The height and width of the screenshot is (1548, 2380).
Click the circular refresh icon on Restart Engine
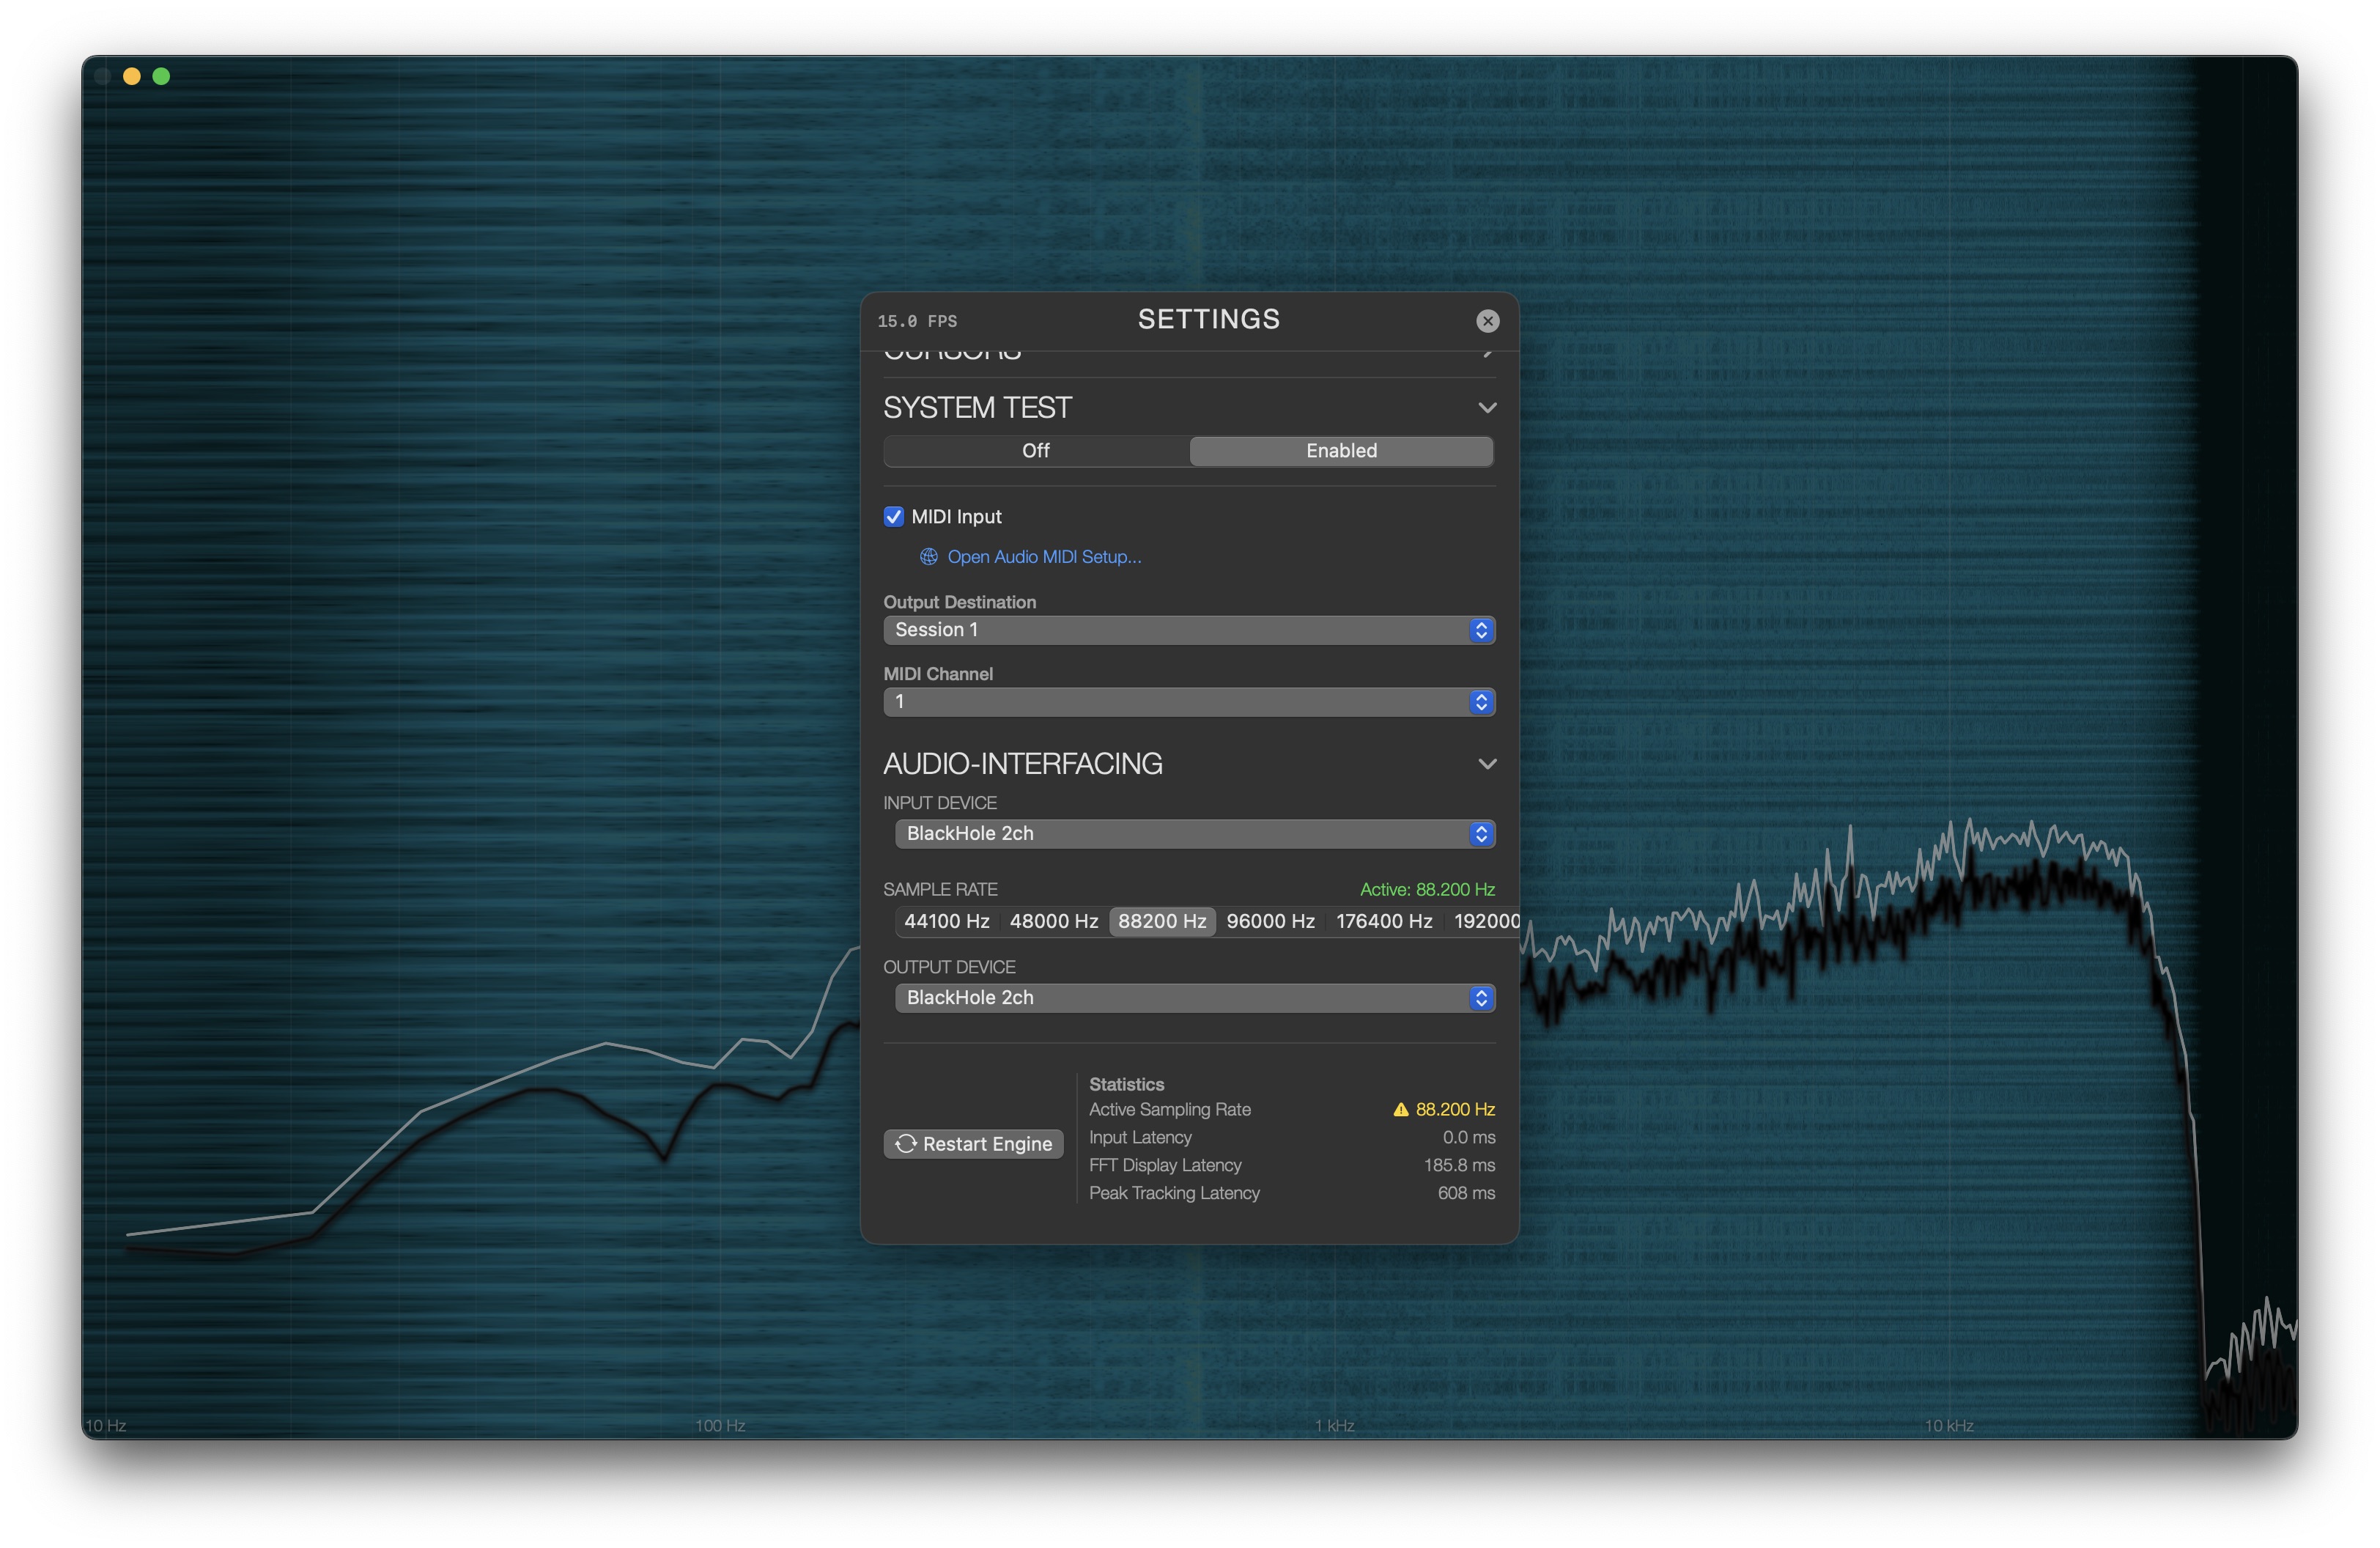click(x=906, y=1143)
